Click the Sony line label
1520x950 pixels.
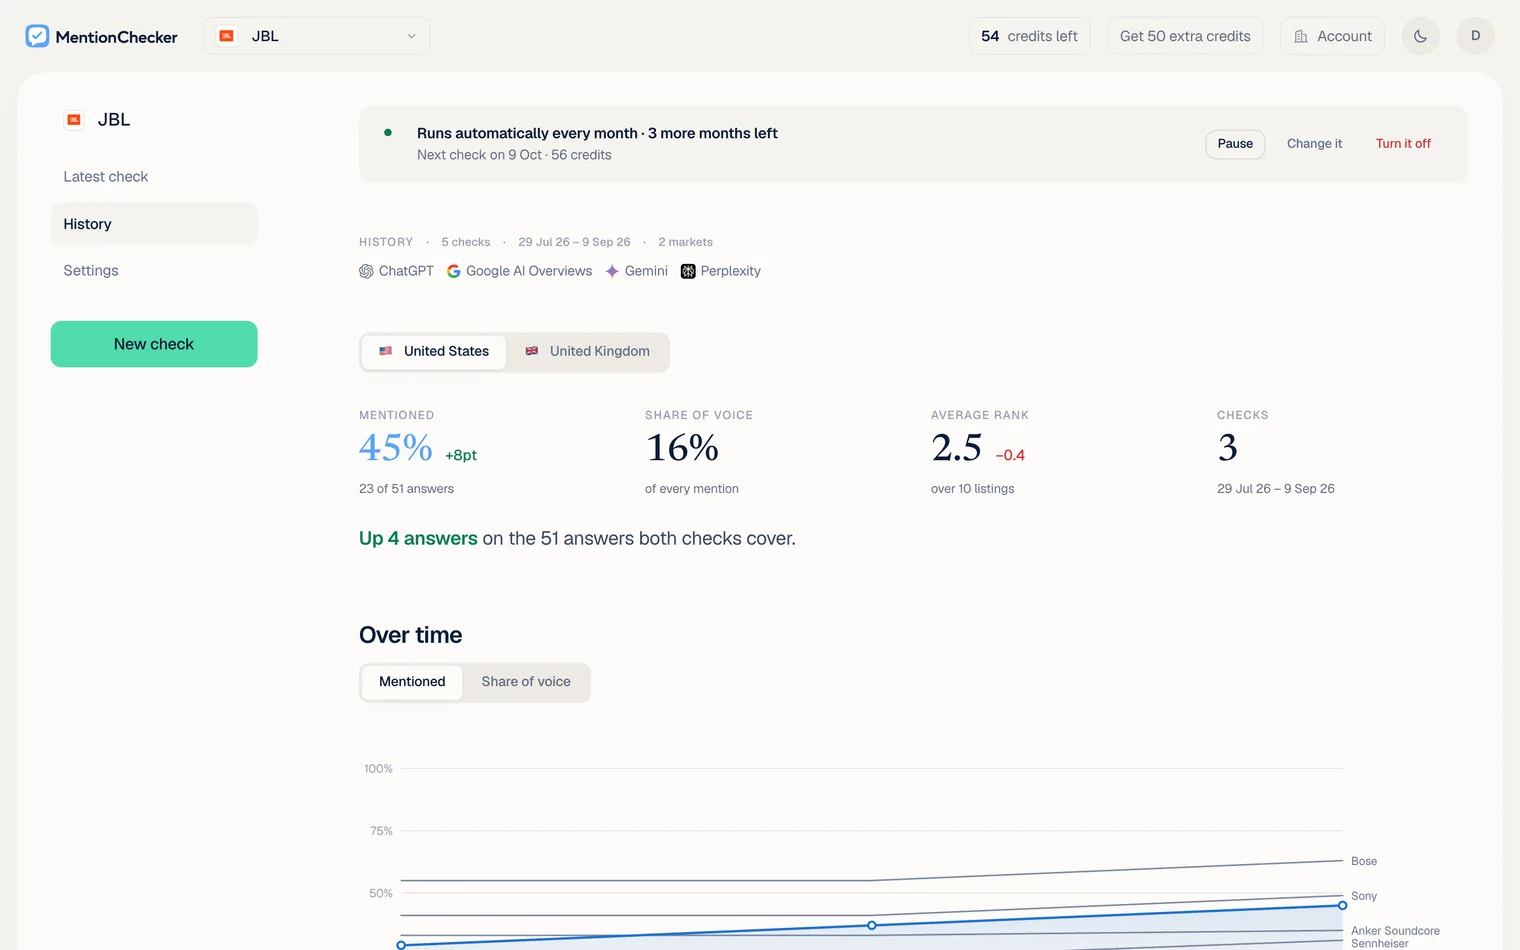point(1364,896)
